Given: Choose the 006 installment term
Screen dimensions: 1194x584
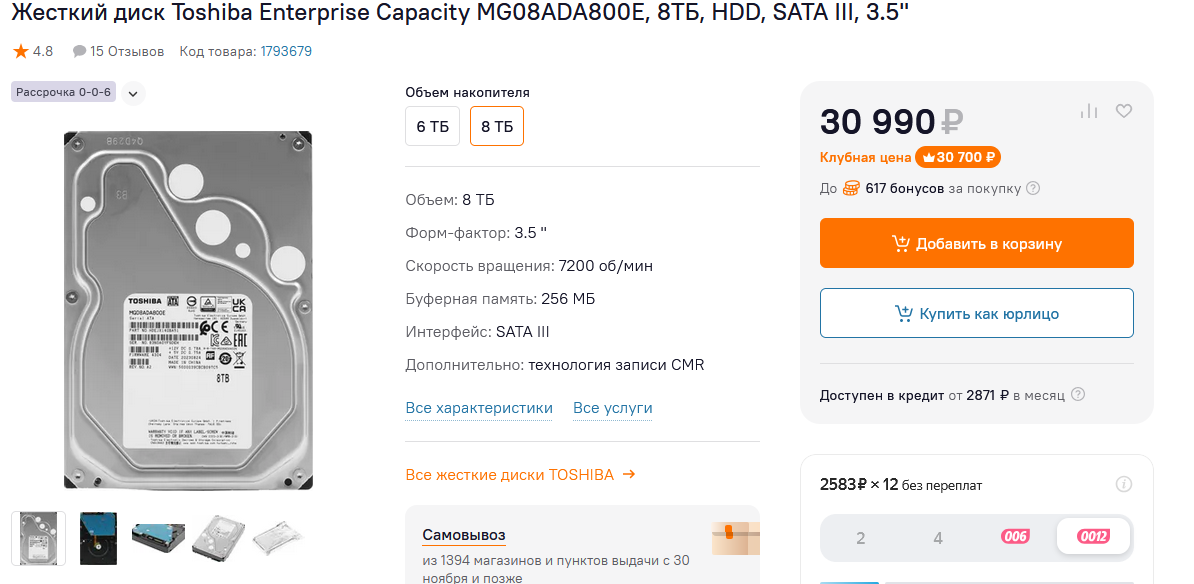Looking at the screenshot, I should click(1015, 537).
